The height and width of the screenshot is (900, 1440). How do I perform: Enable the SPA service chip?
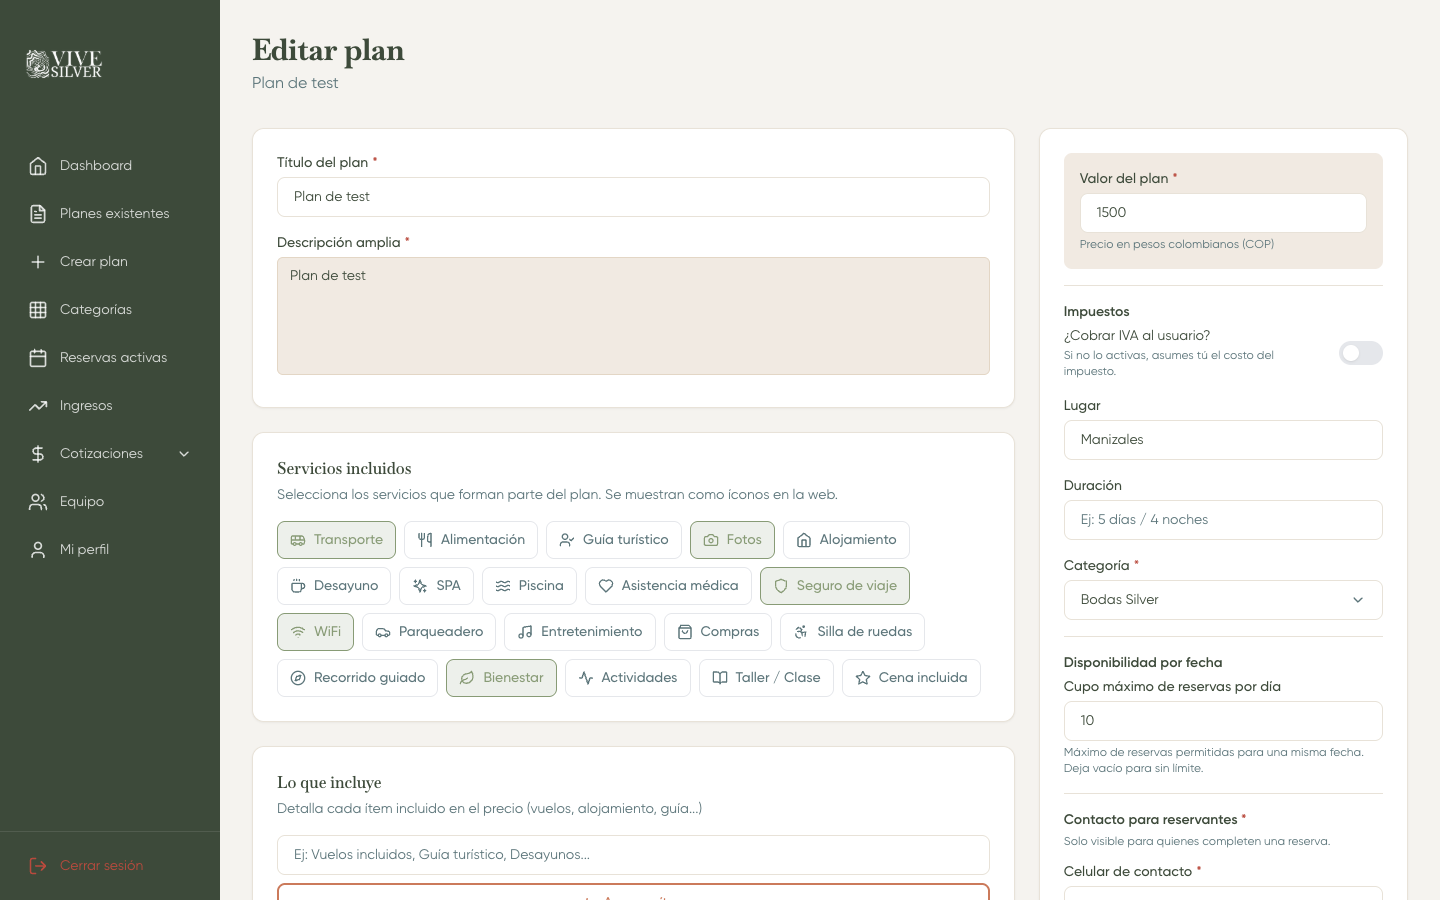point(436,585)
